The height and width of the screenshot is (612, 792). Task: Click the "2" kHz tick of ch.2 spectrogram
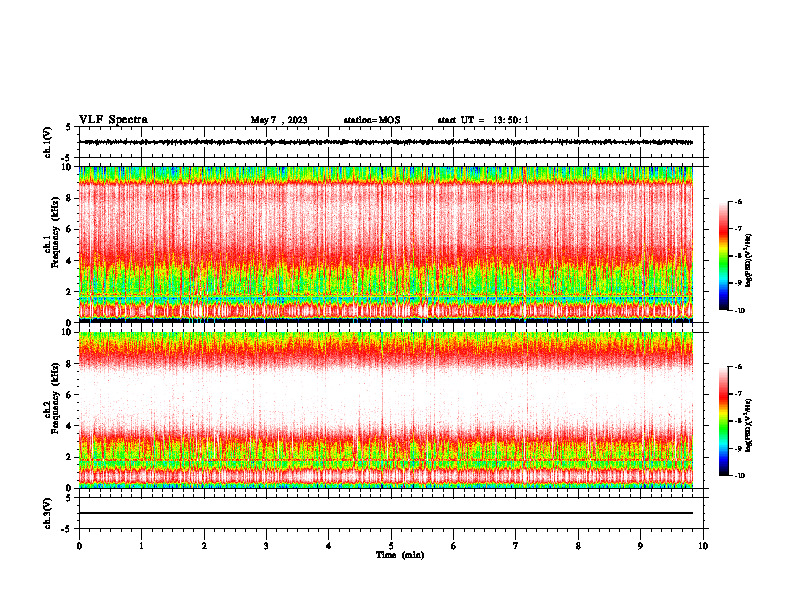(69, 457)
